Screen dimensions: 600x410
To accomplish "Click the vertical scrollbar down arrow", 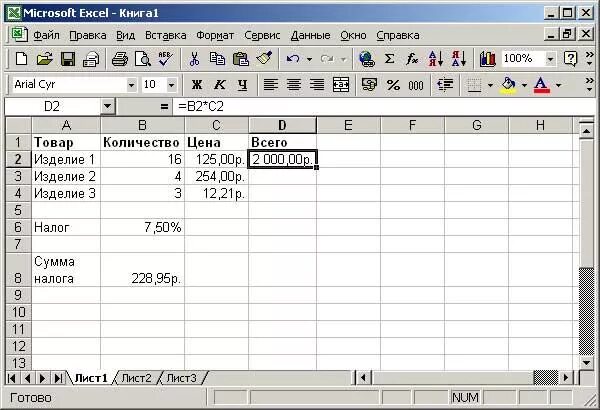I will click(x=586, y=363).
